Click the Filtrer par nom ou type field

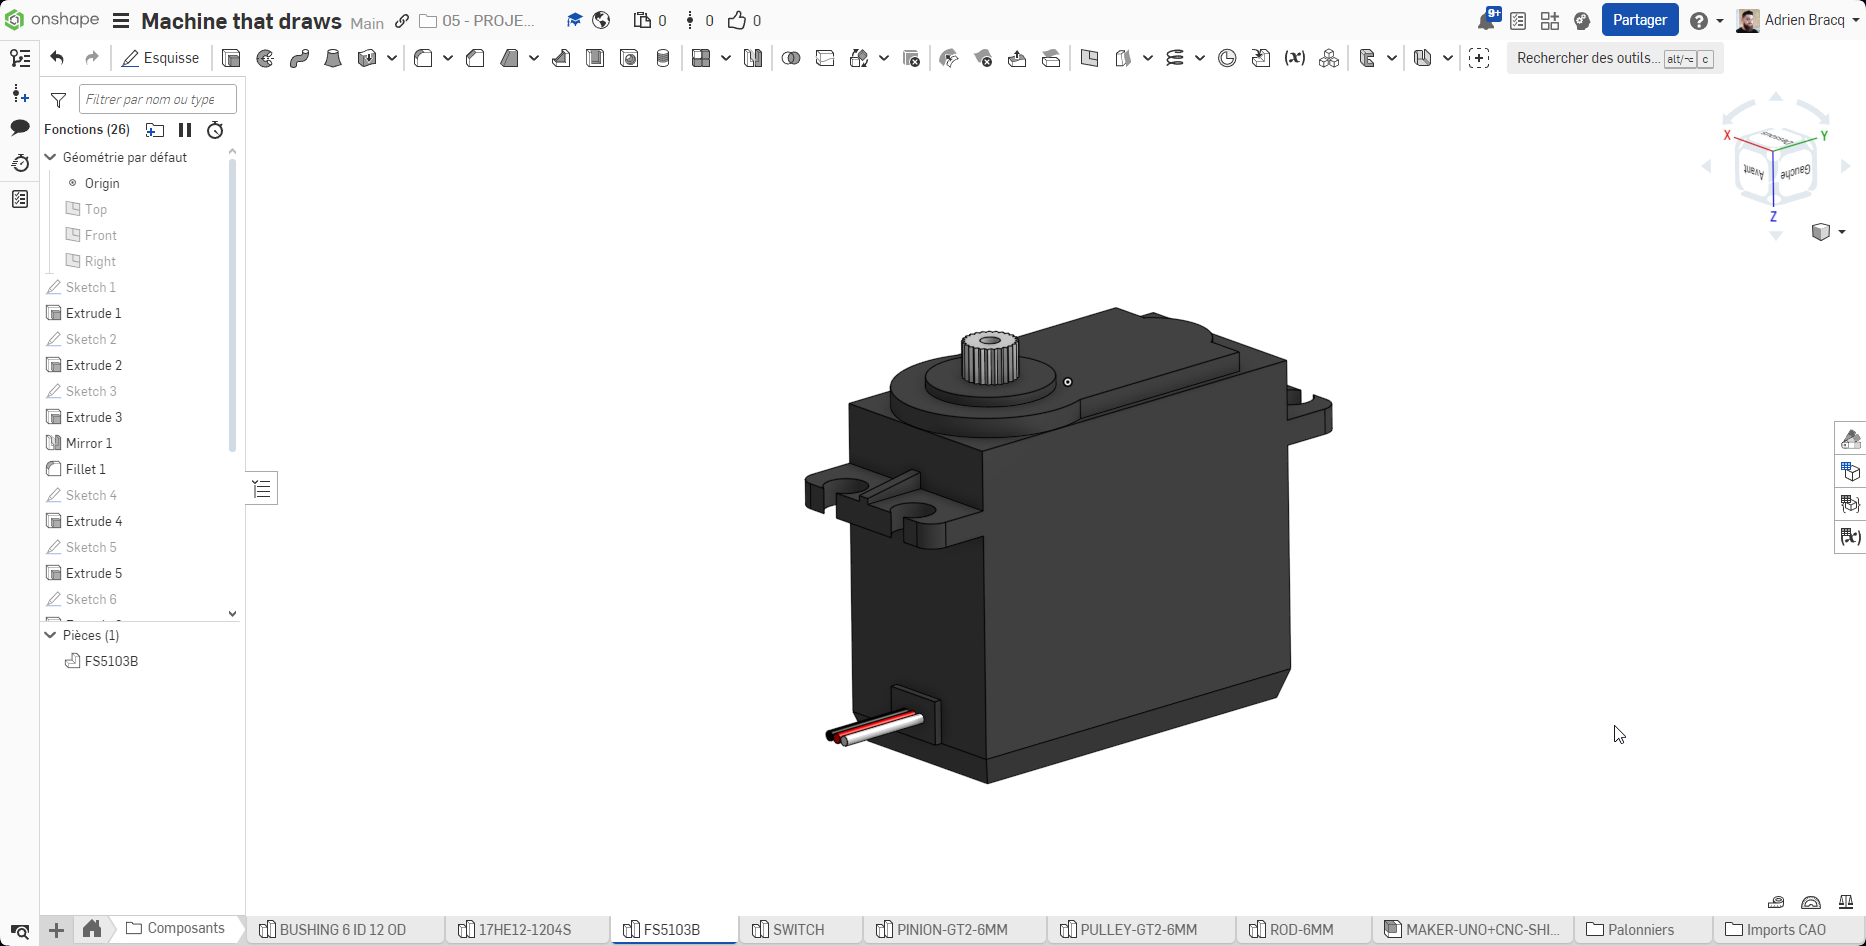(x=157, y=99)
